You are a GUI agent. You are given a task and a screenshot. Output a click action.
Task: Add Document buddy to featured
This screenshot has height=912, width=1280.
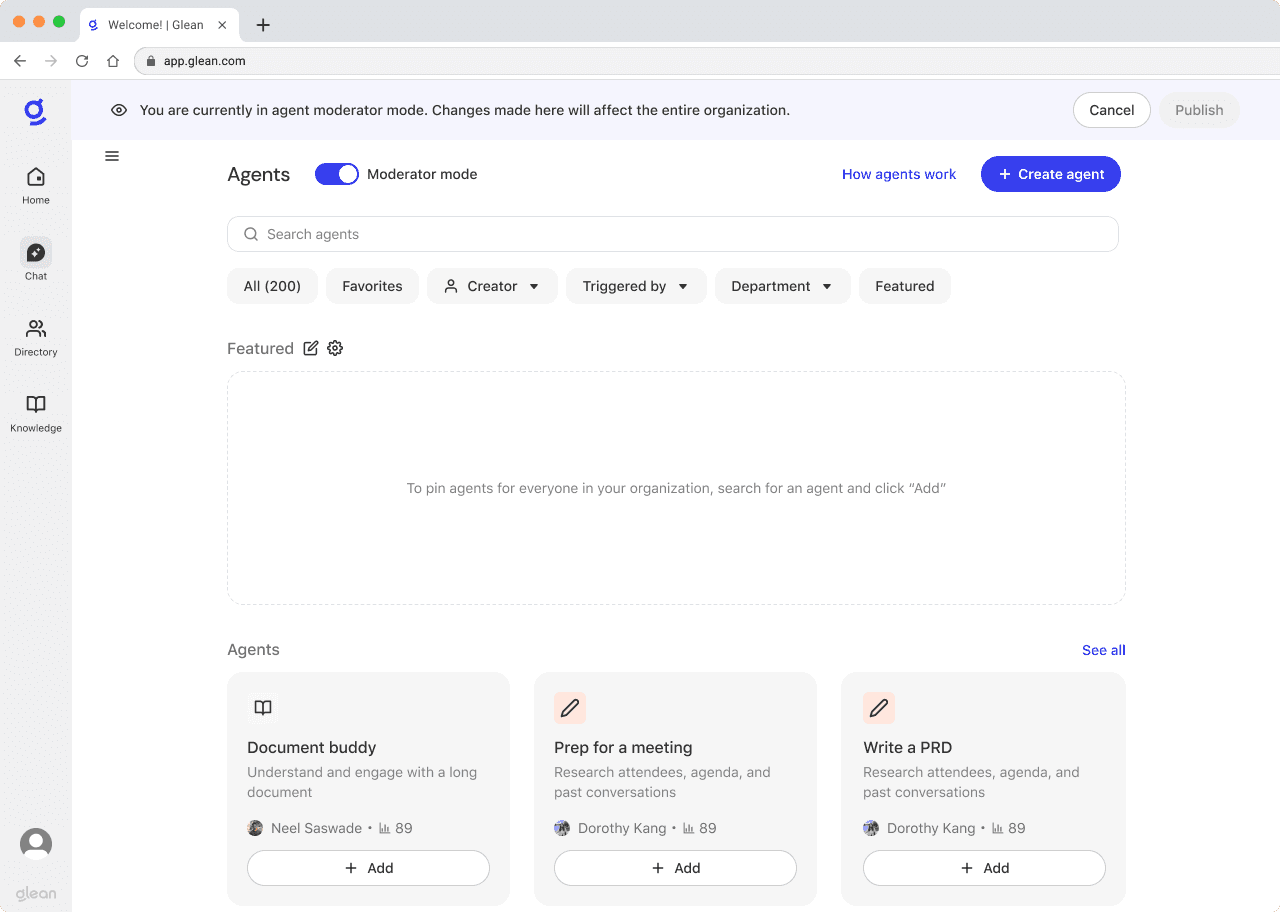point(368,868)
